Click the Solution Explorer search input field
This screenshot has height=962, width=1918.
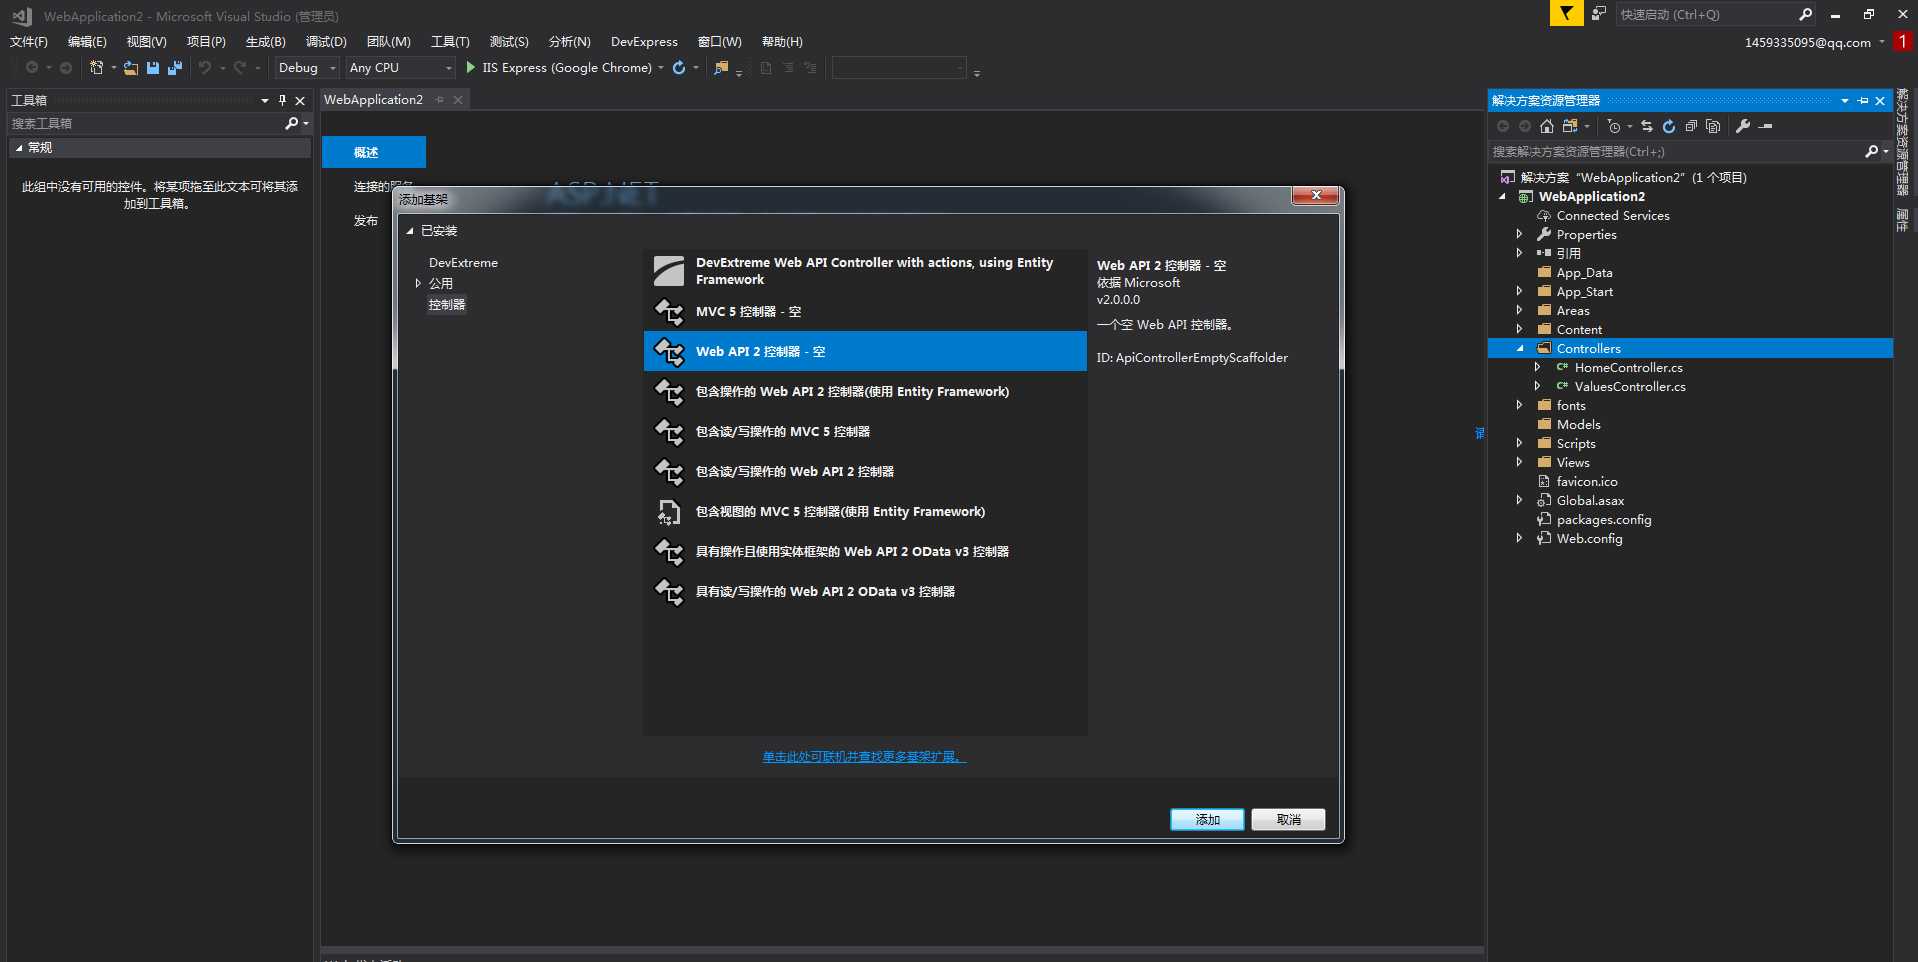[x=1675, y=152]
